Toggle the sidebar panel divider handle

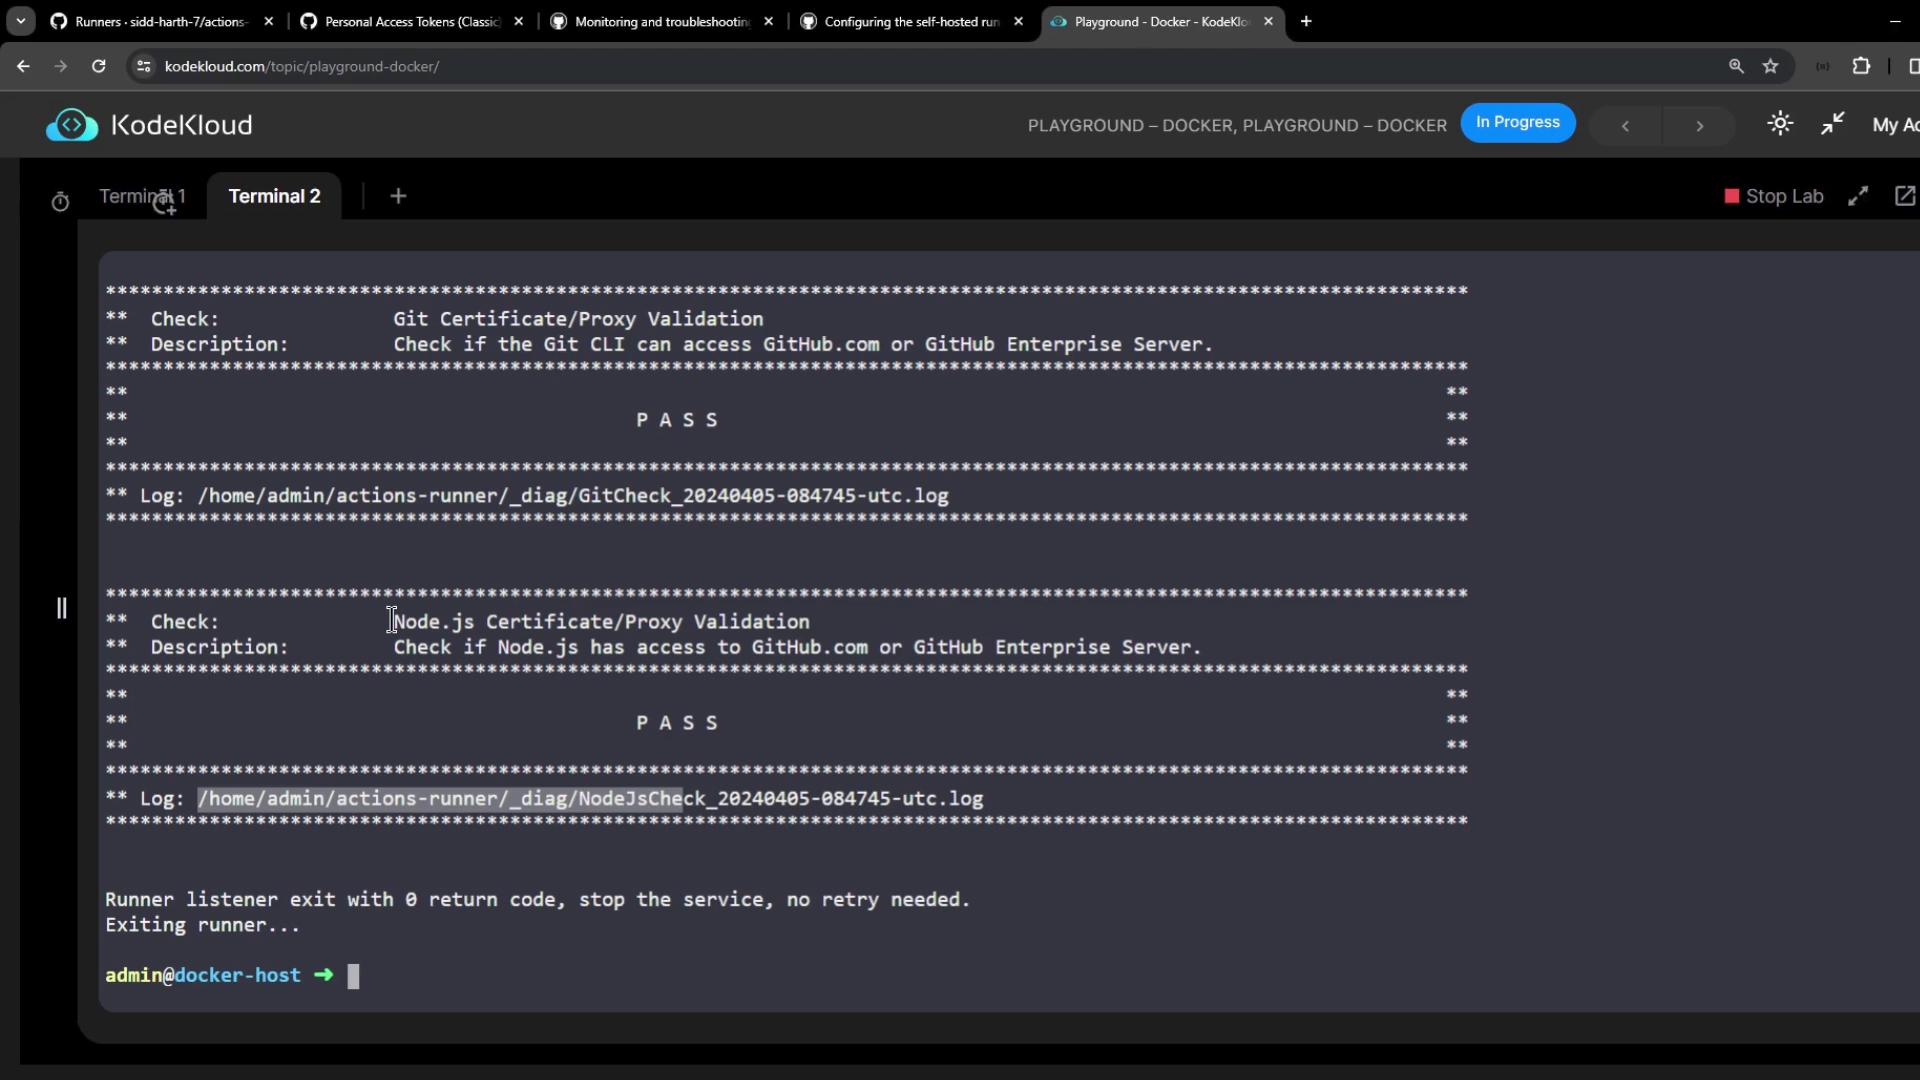click(x=61, y=608)
